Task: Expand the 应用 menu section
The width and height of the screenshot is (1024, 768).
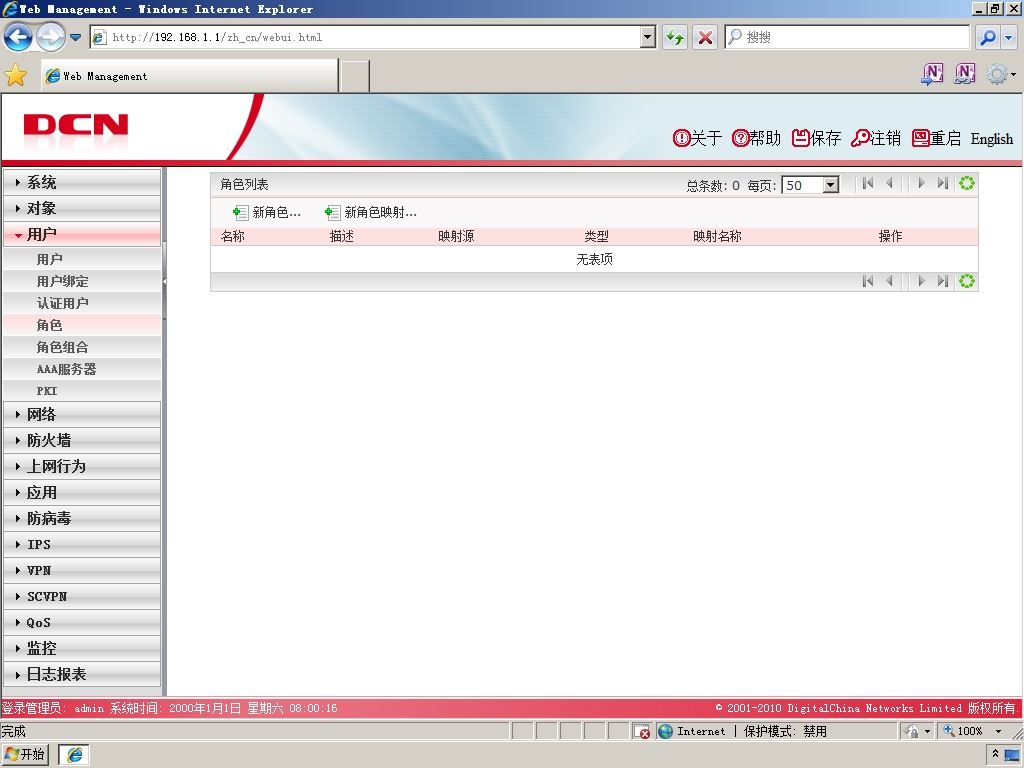Action: tap(82, 492)
